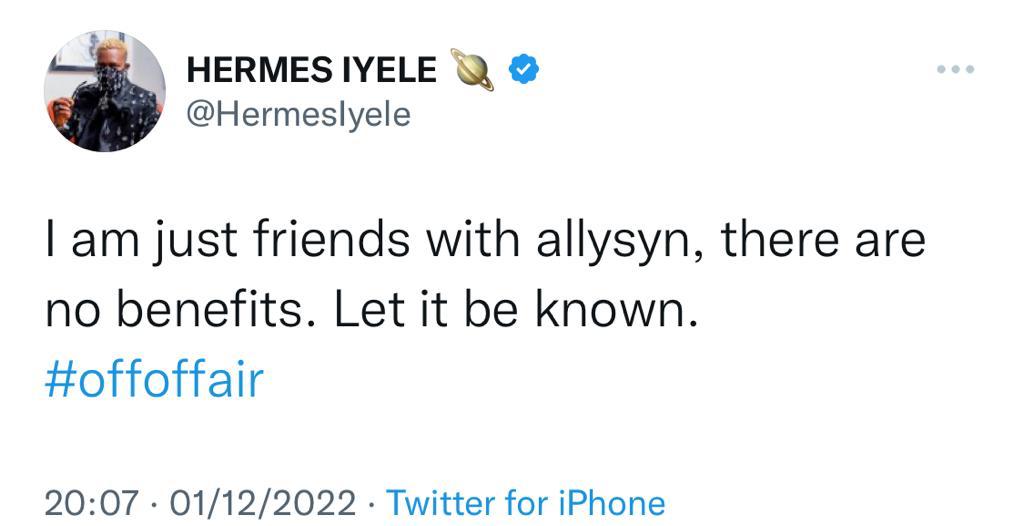The height and width of the screenshot is (526, 1024).
Task: Open Hermes Iyele's profile picture
Action: click(x=104, y=91)
